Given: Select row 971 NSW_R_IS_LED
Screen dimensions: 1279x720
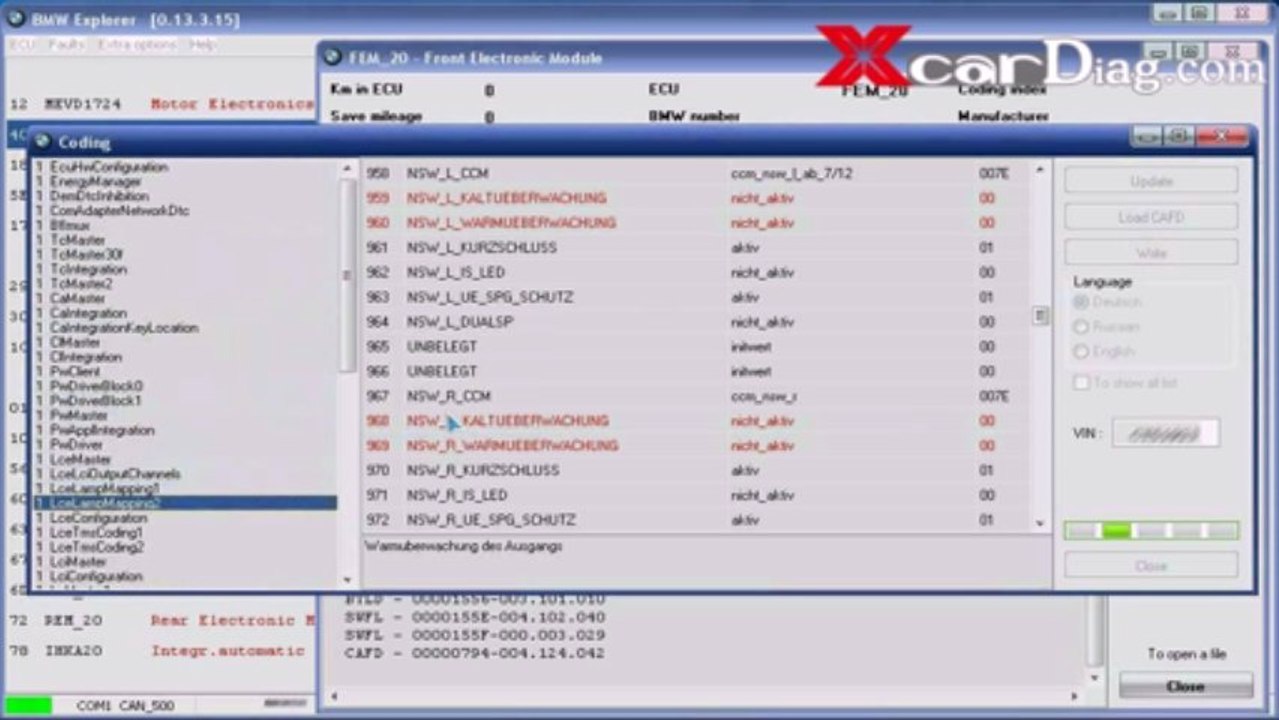Looking at the screenshot, I should tap(695, 495).
